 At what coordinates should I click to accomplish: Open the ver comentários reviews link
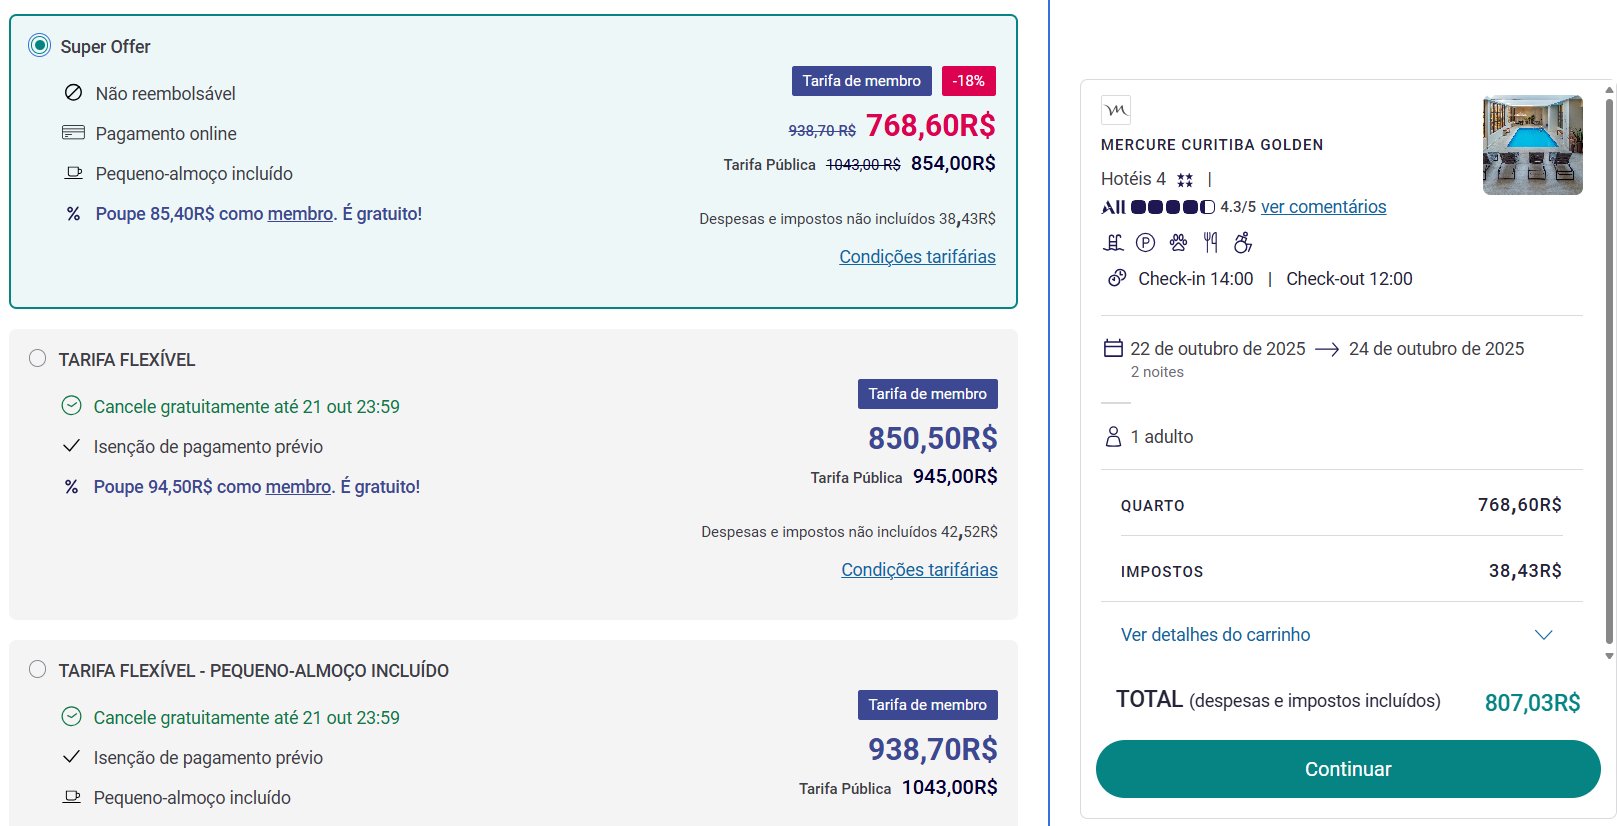point(1323,207)
